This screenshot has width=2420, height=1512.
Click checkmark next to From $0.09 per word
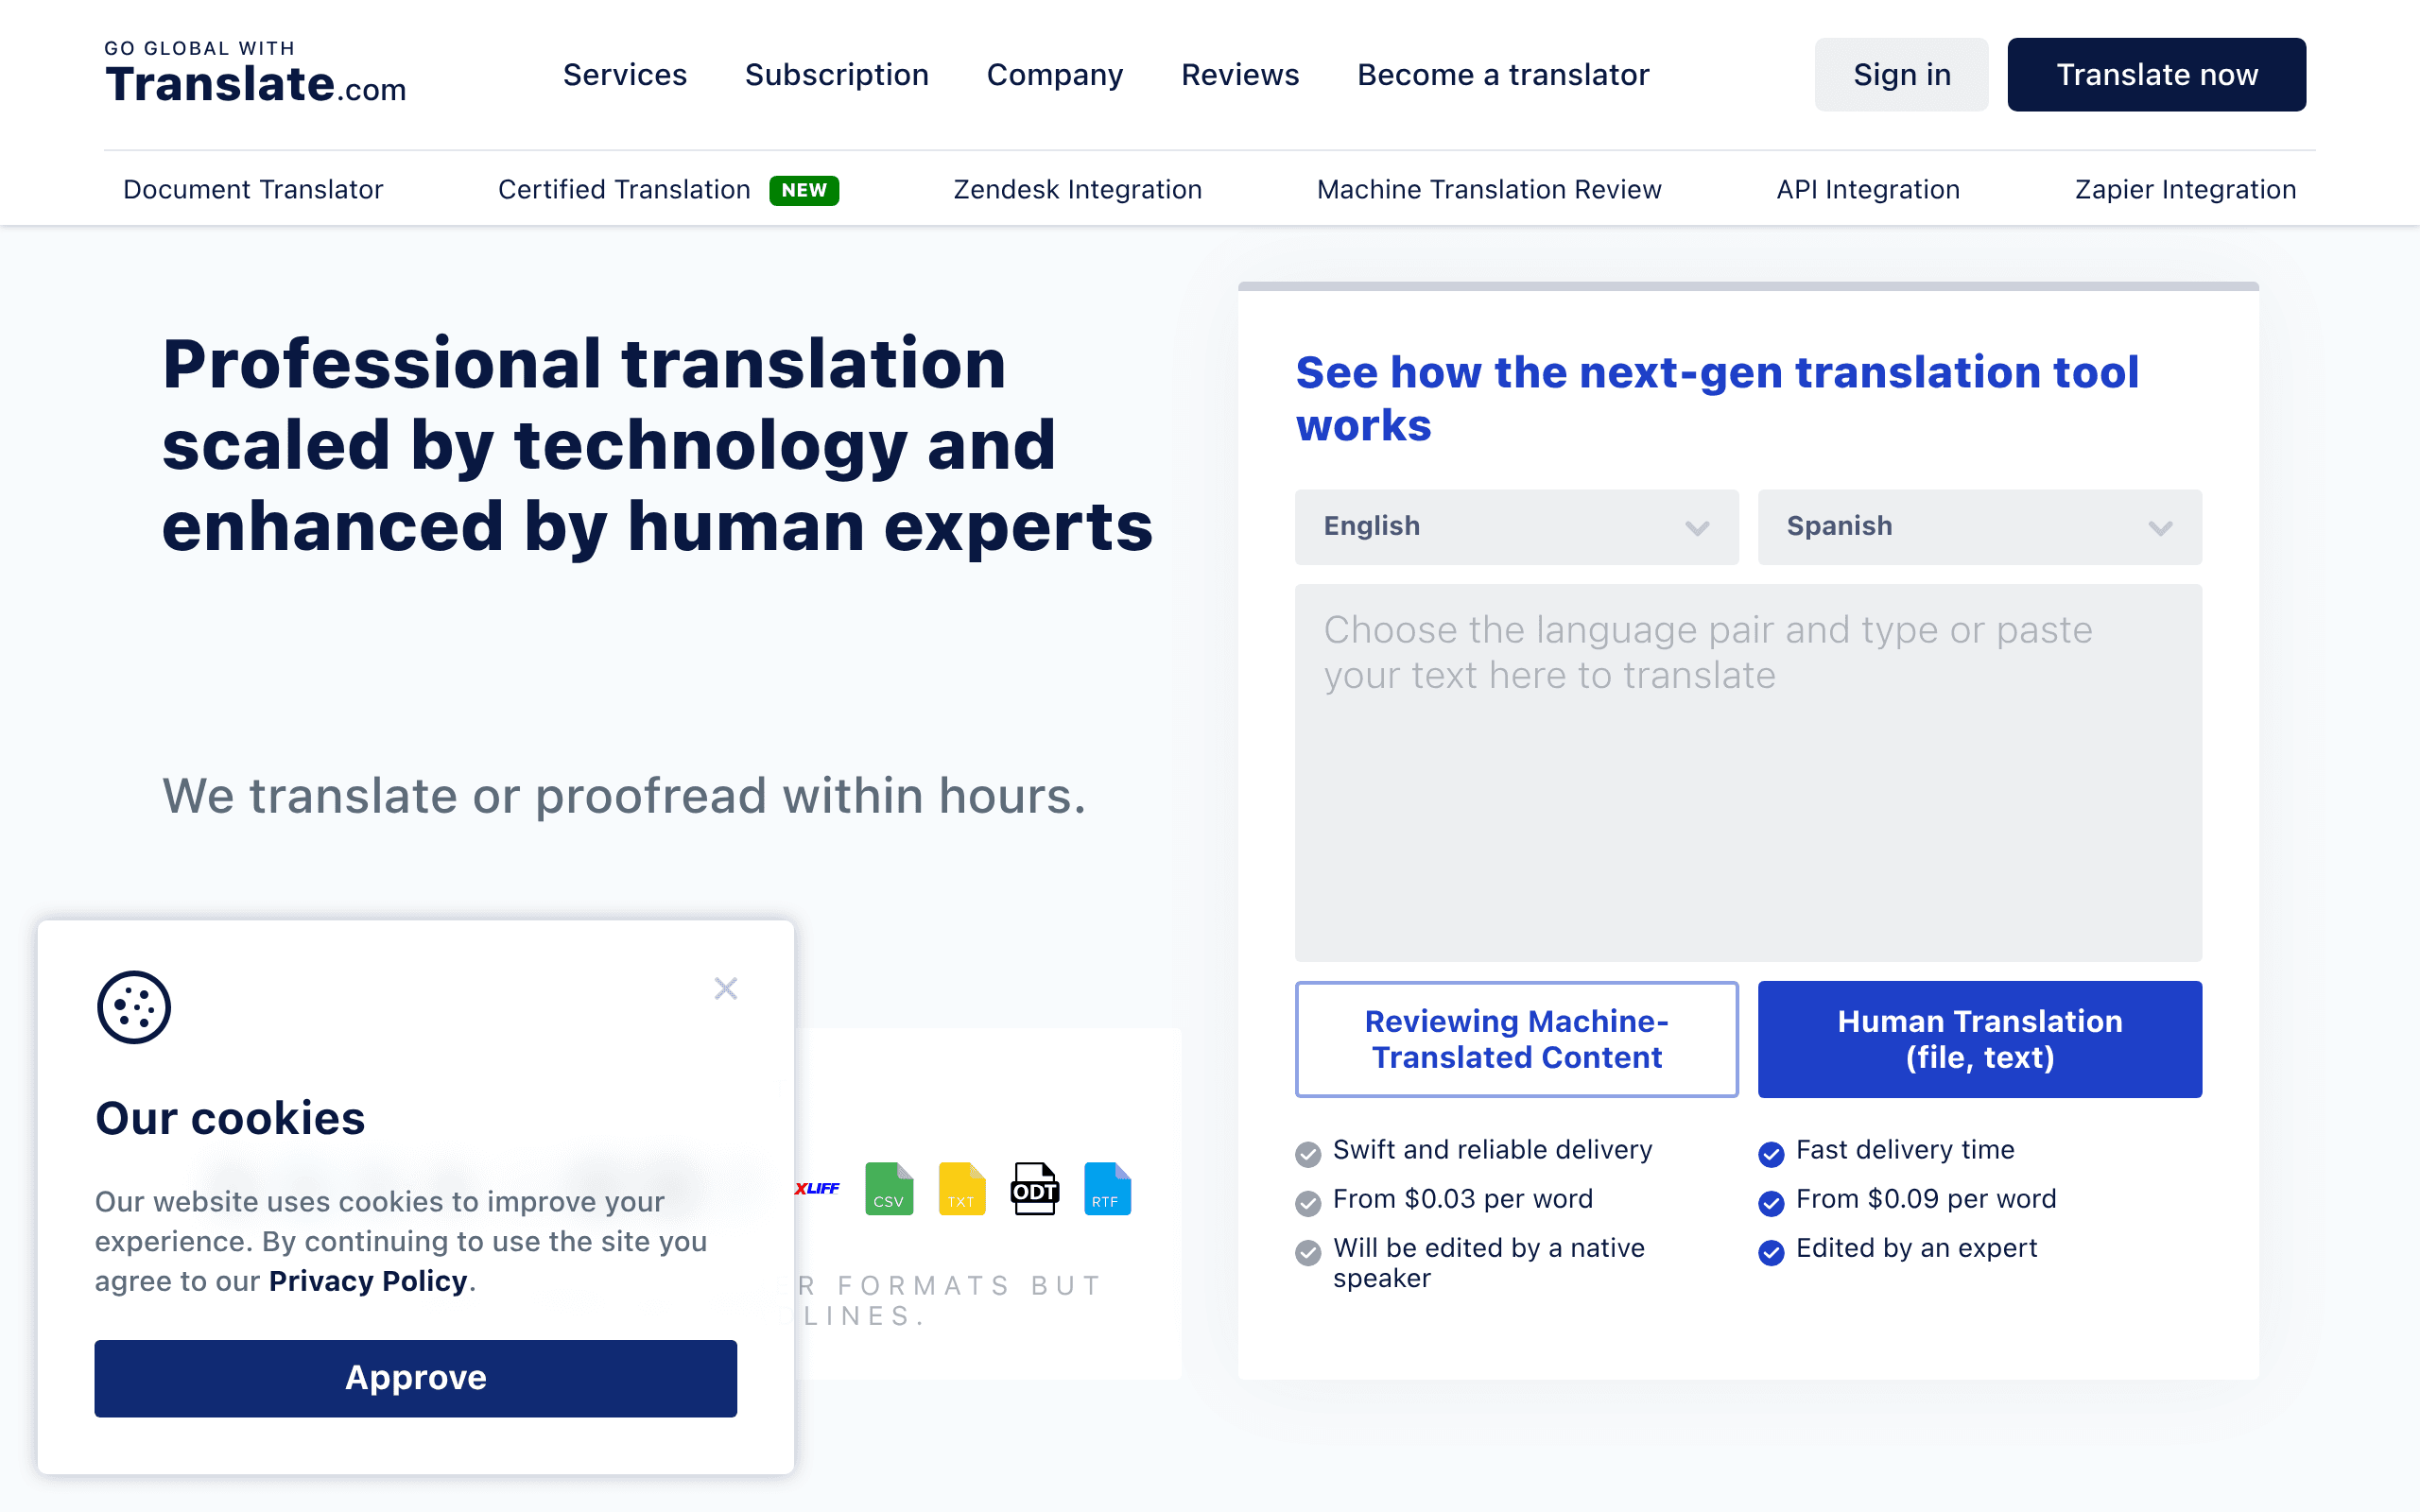tap(1771, 1203)
